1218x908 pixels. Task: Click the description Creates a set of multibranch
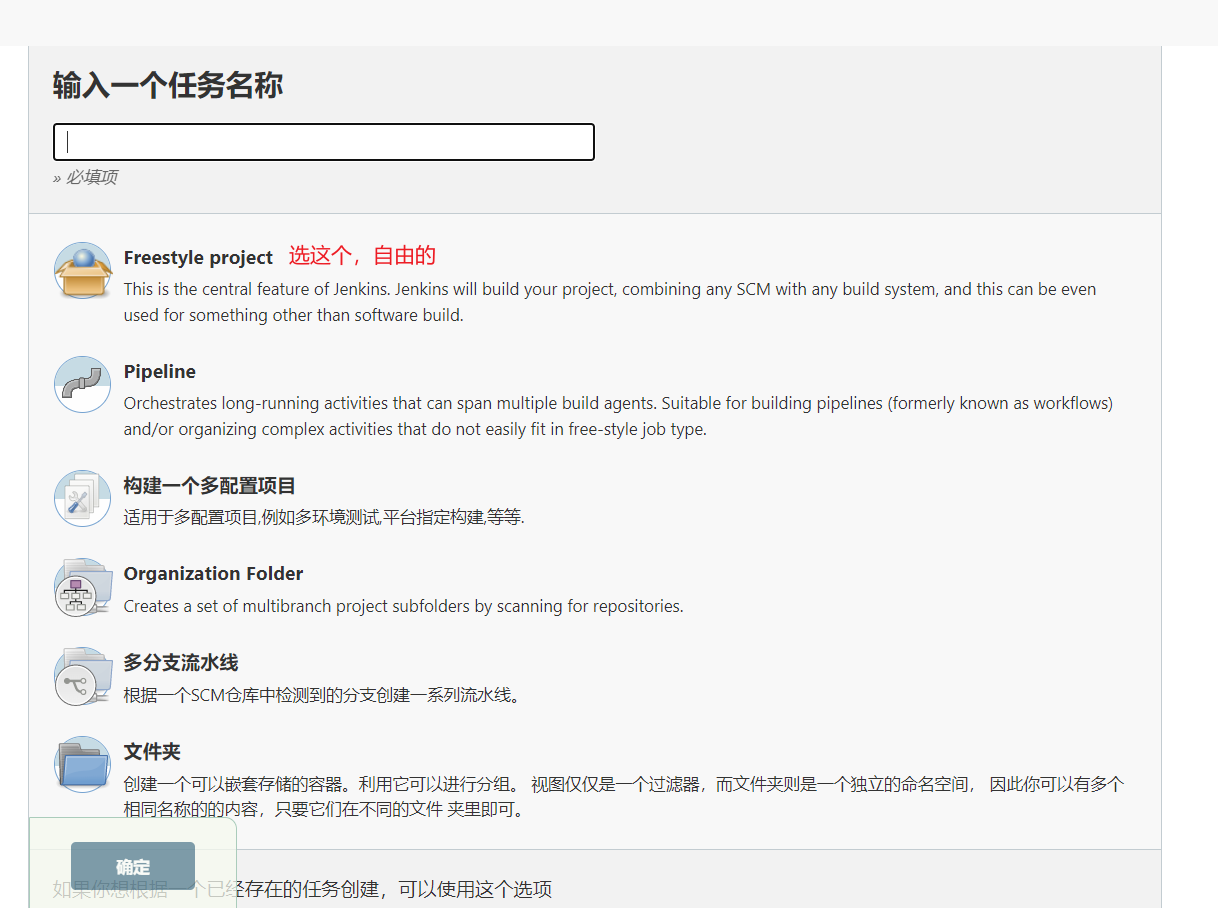[x=404, y=606]
